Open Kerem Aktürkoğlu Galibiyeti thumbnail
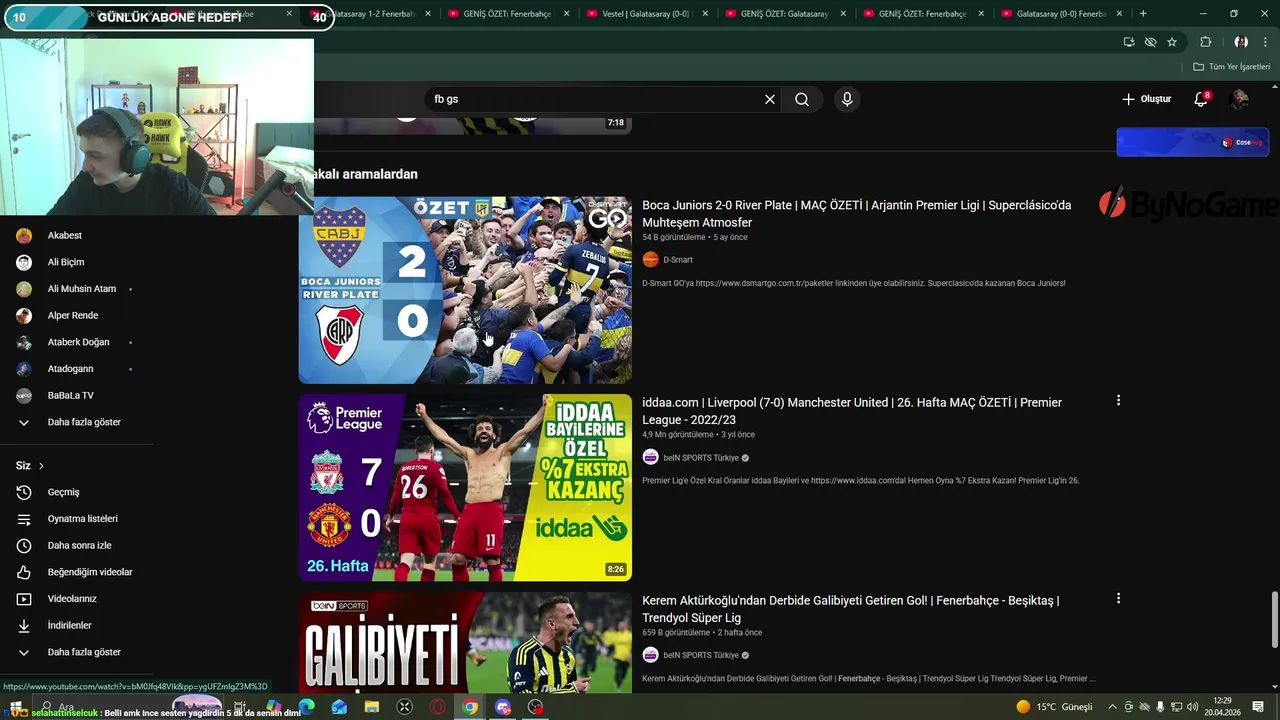Image resolution: width=1280 pixels, height=720 pixels. tap(465, 642)
